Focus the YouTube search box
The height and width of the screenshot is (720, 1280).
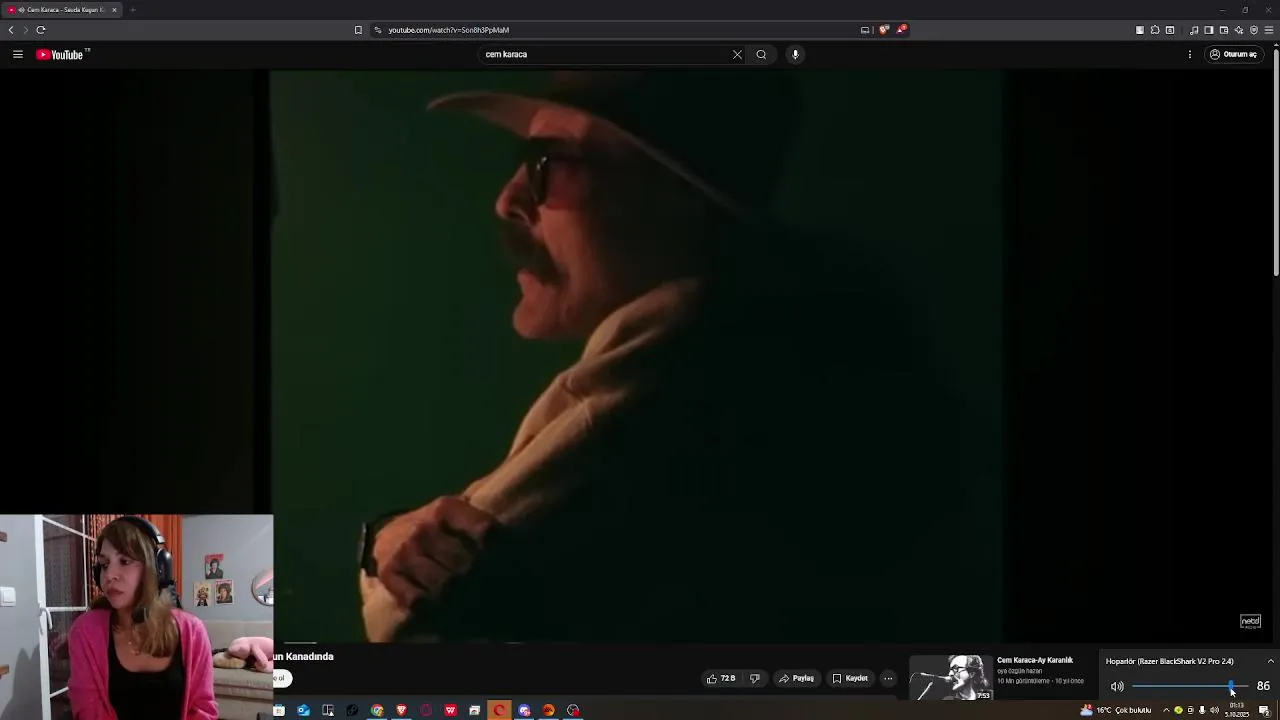[x=605, y=54]
